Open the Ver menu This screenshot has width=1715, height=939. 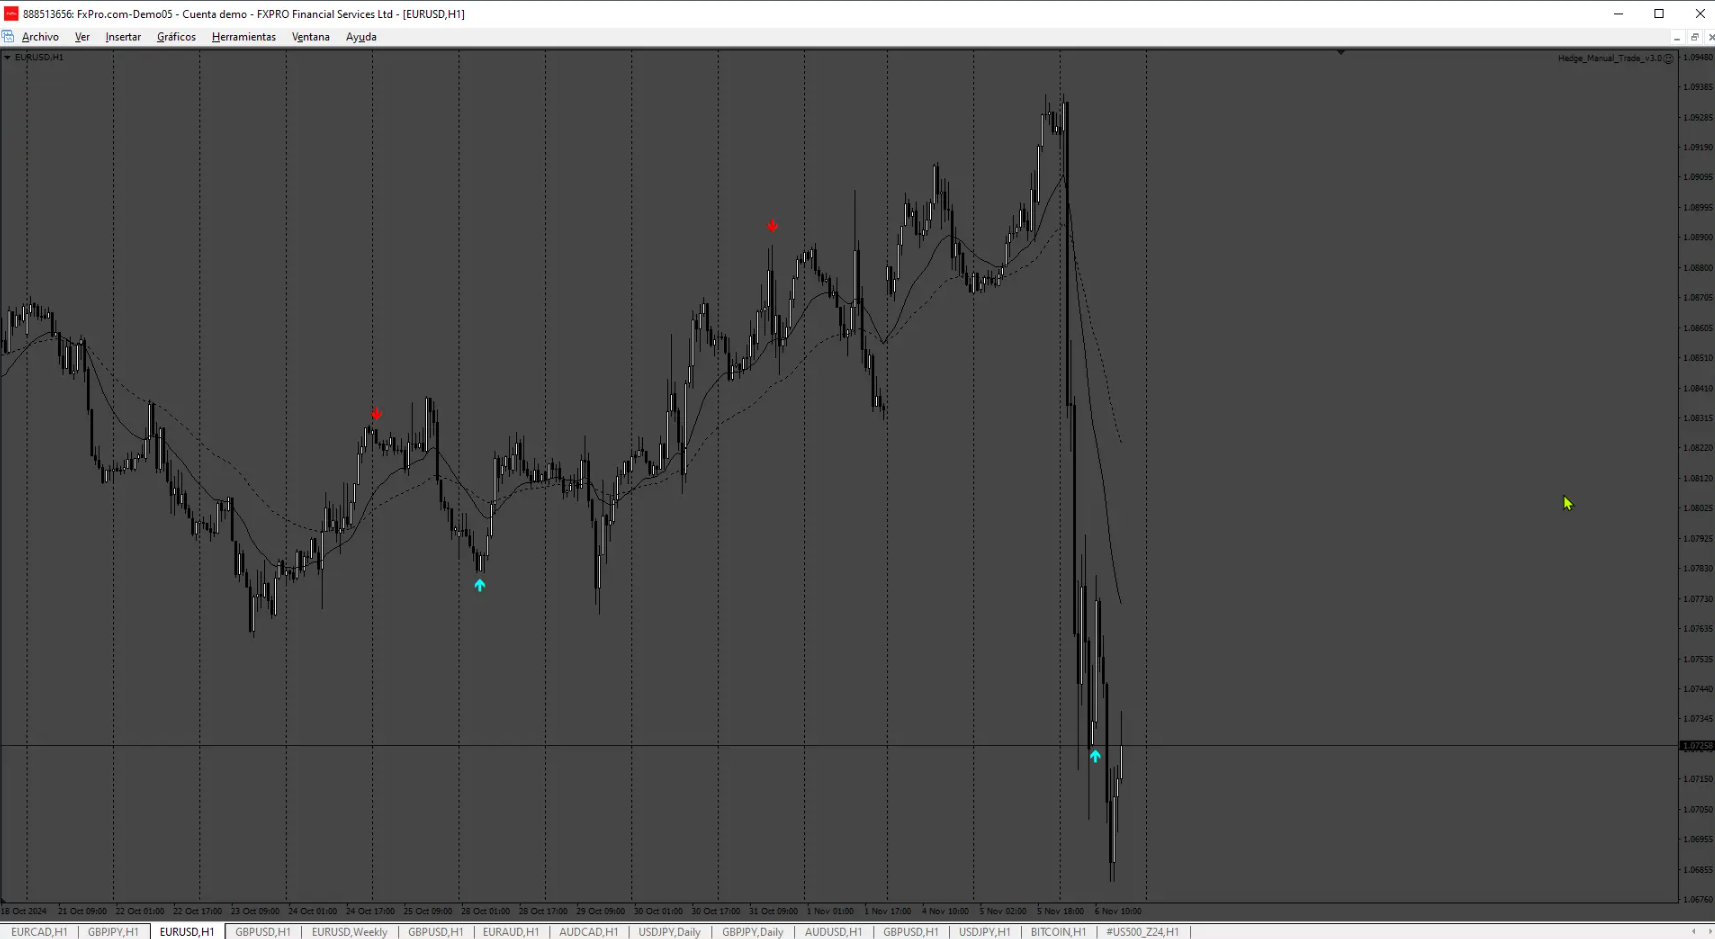tap(82, 37)
